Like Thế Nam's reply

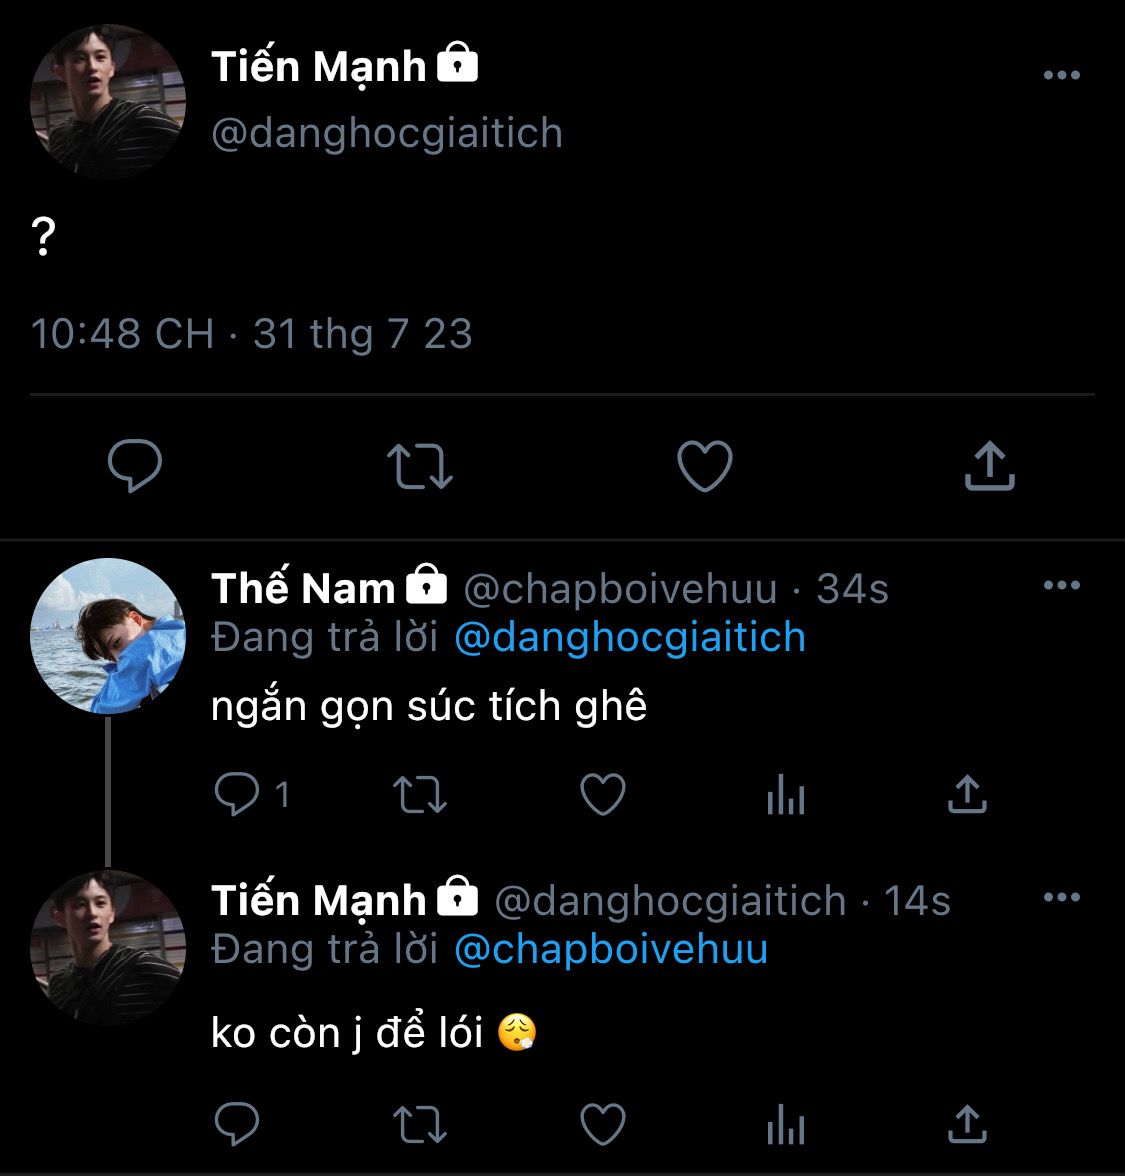click(603, 795)
